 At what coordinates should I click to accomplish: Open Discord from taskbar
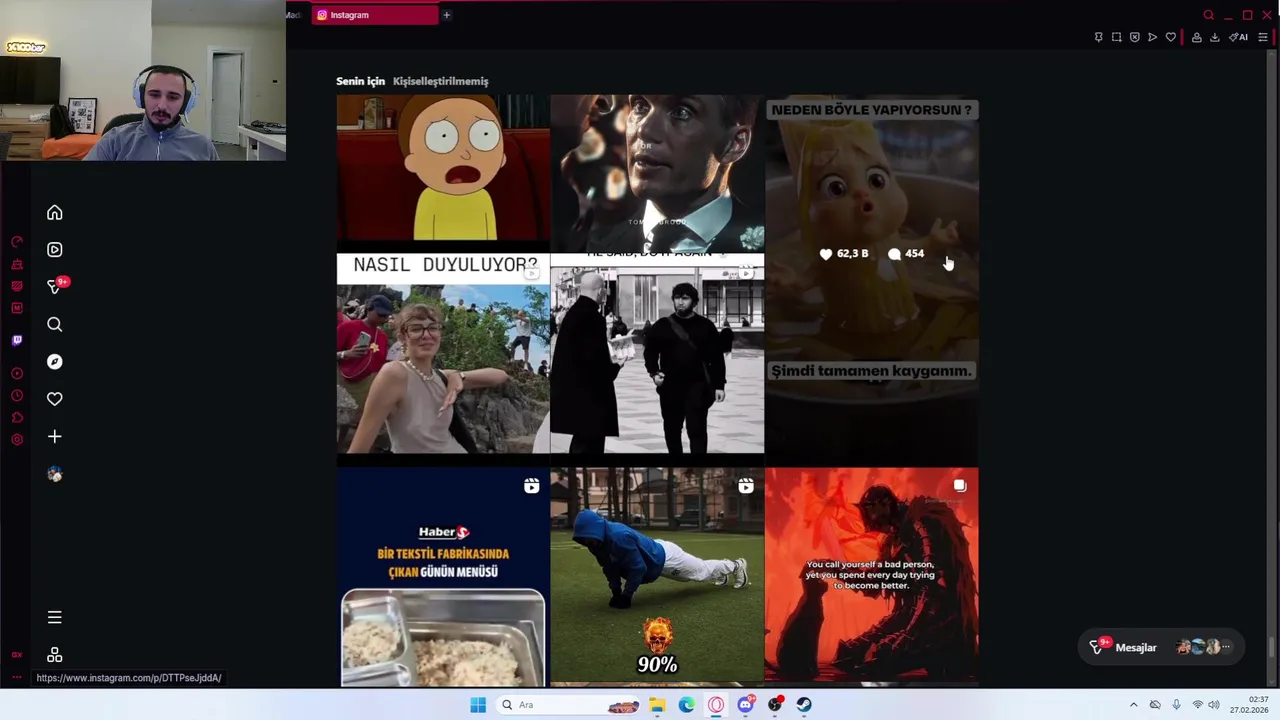point(746,705)
